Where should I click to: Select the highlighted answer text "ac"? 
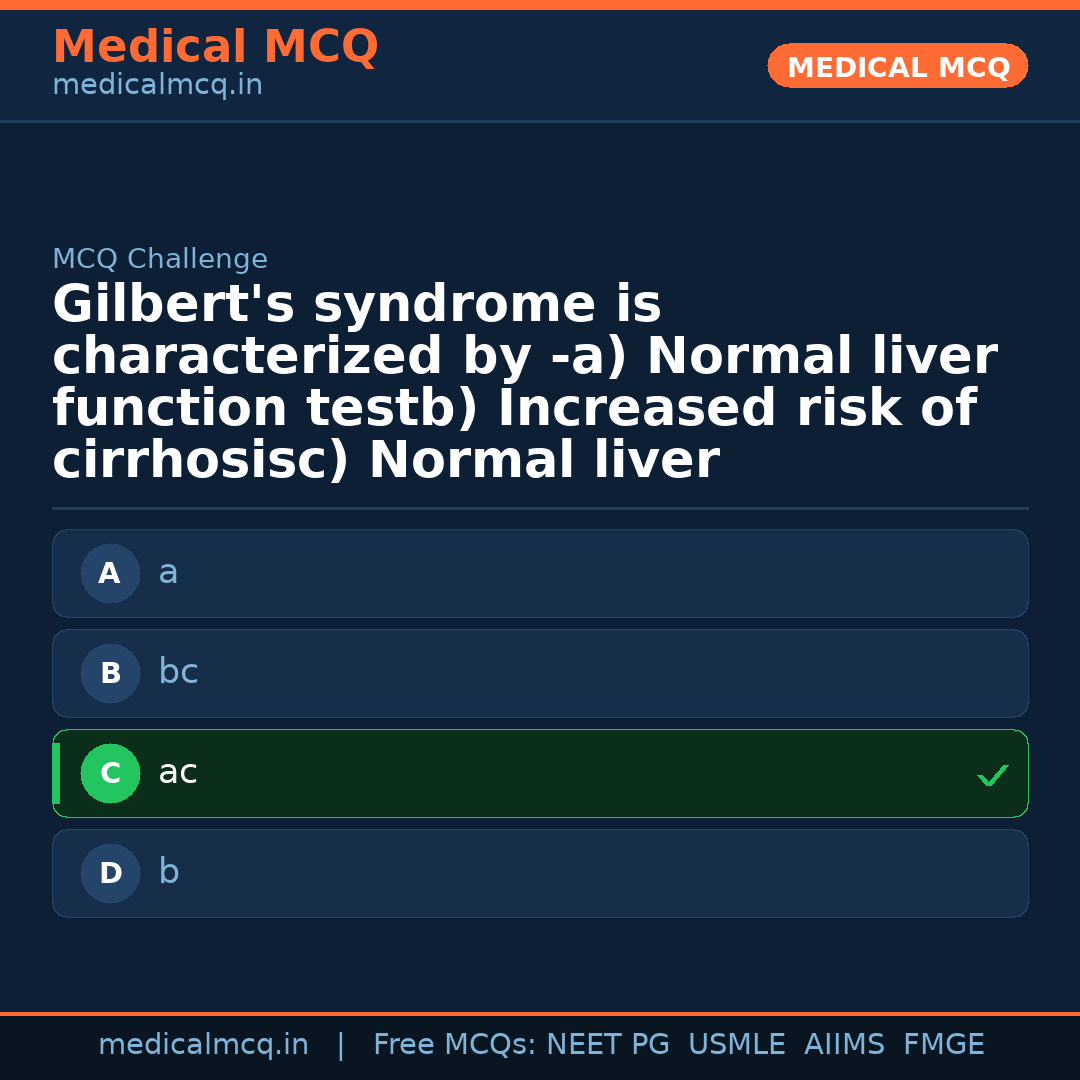[x=178, y=772]
